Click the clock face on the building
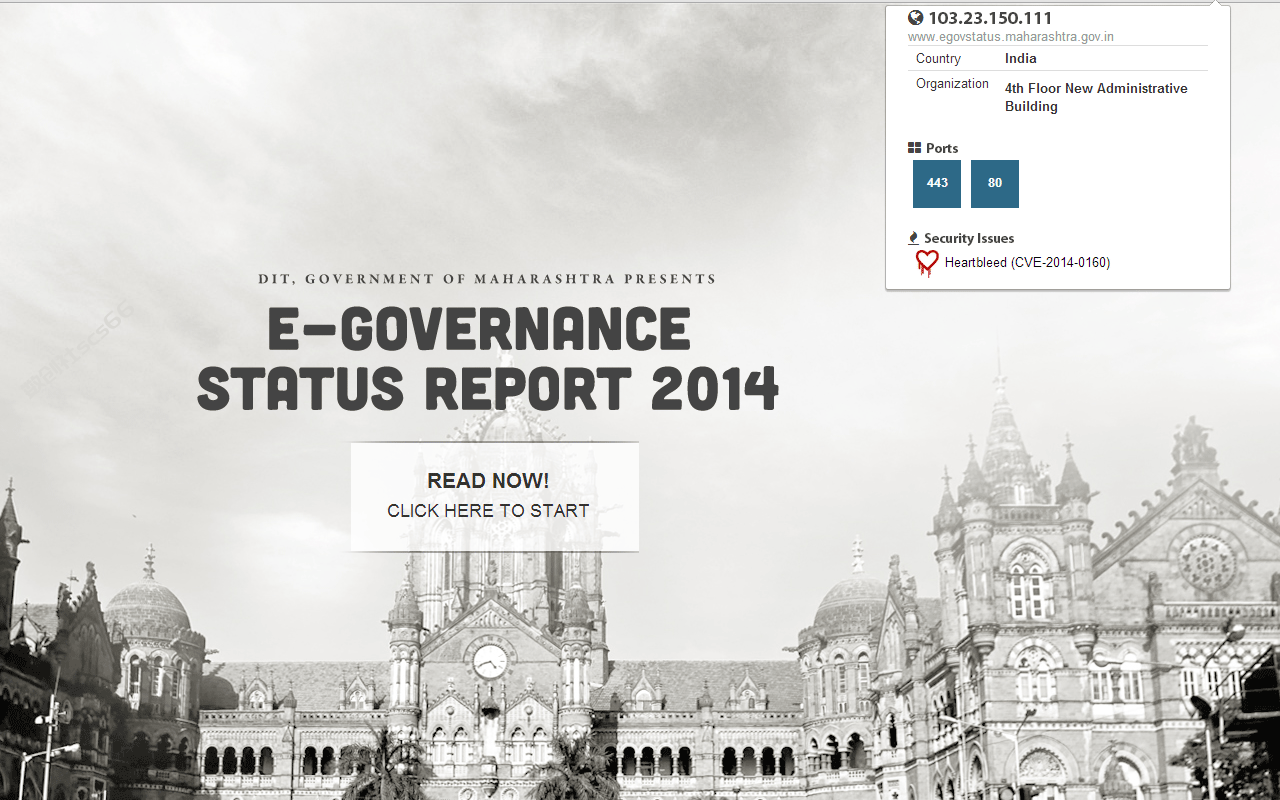Viewport: 1280px width, 800px height. click(x=490, y=661)
